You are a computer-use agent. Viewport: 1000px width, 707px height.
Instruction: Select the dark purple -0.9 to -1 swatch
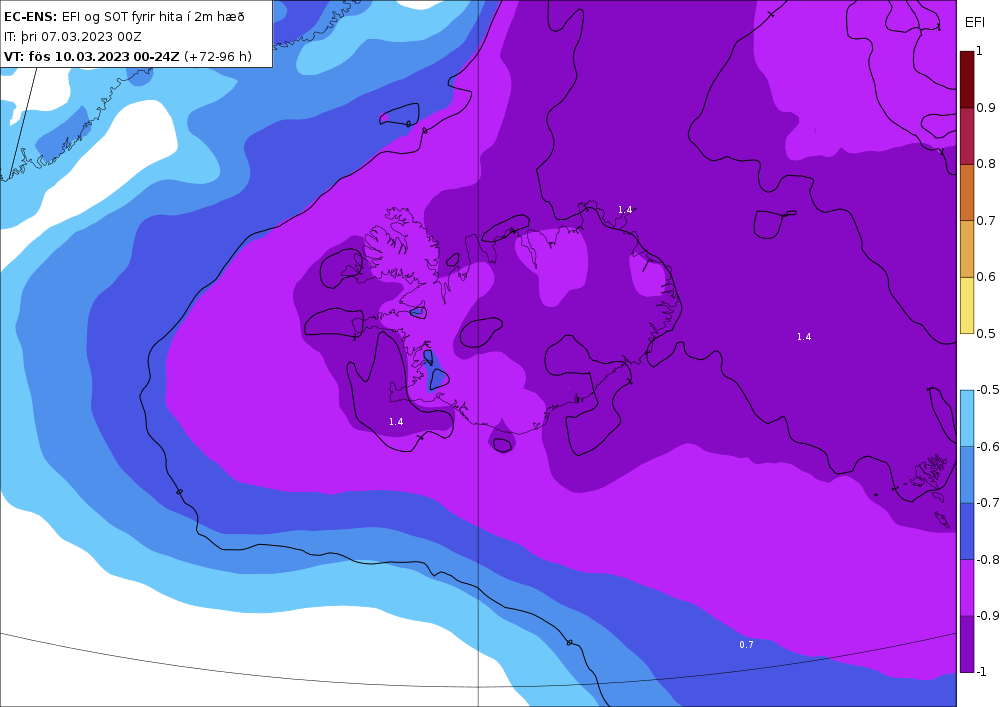[967, 644]
